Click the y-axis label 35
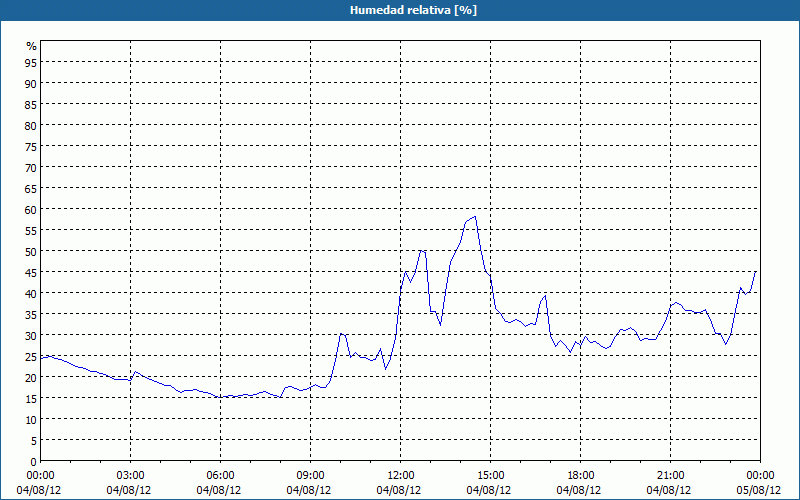The width and height of the screenshot is (800, 500). [31, 314]
